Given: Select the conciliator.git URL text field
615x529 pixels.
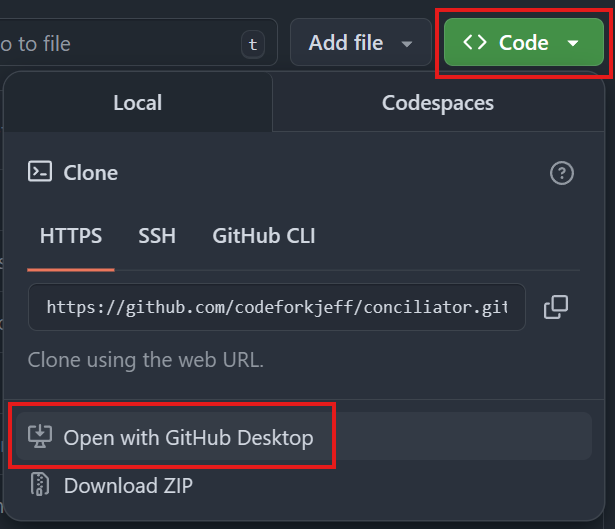Looking at the screenshot, I should coord(277,307).
